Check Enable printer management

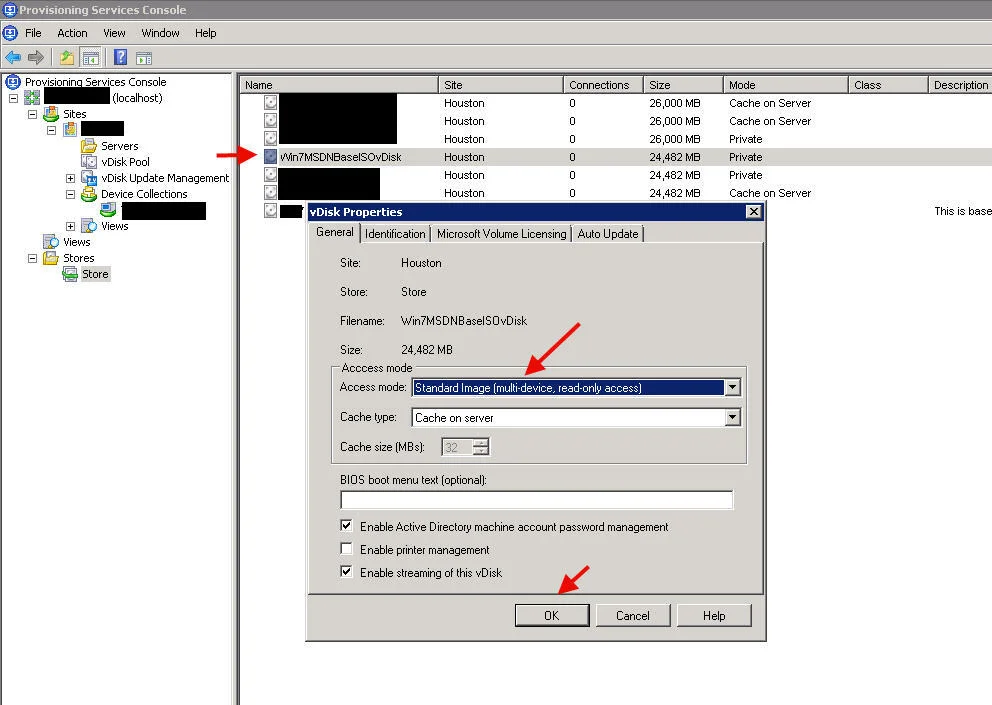346,549
